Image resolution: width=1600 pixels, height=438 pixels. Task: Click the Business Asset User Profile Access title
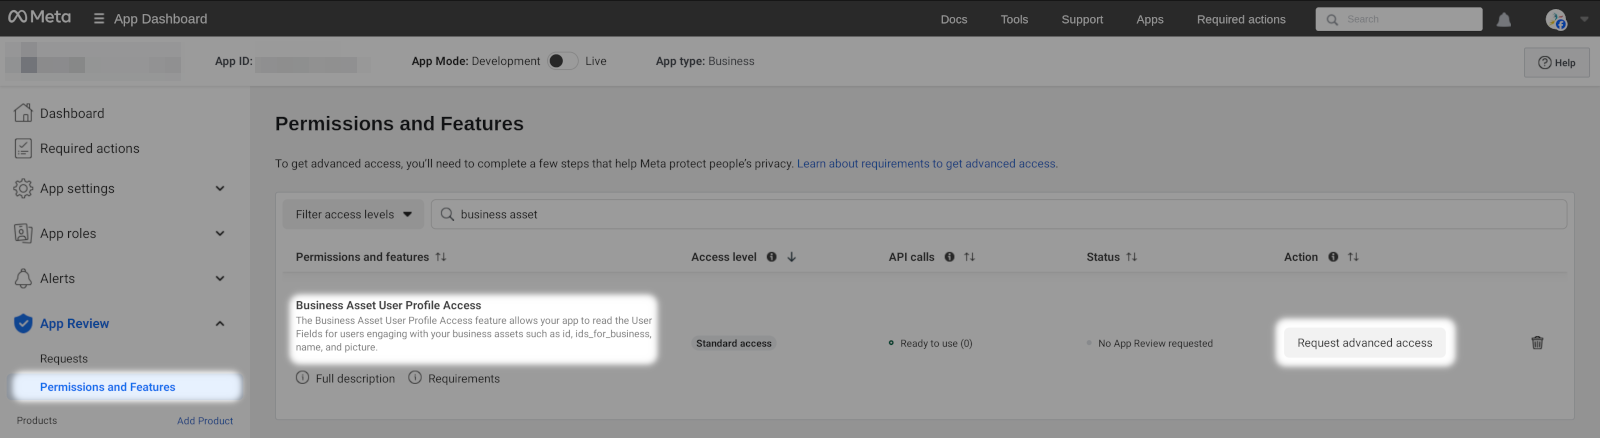click(388, 305)
